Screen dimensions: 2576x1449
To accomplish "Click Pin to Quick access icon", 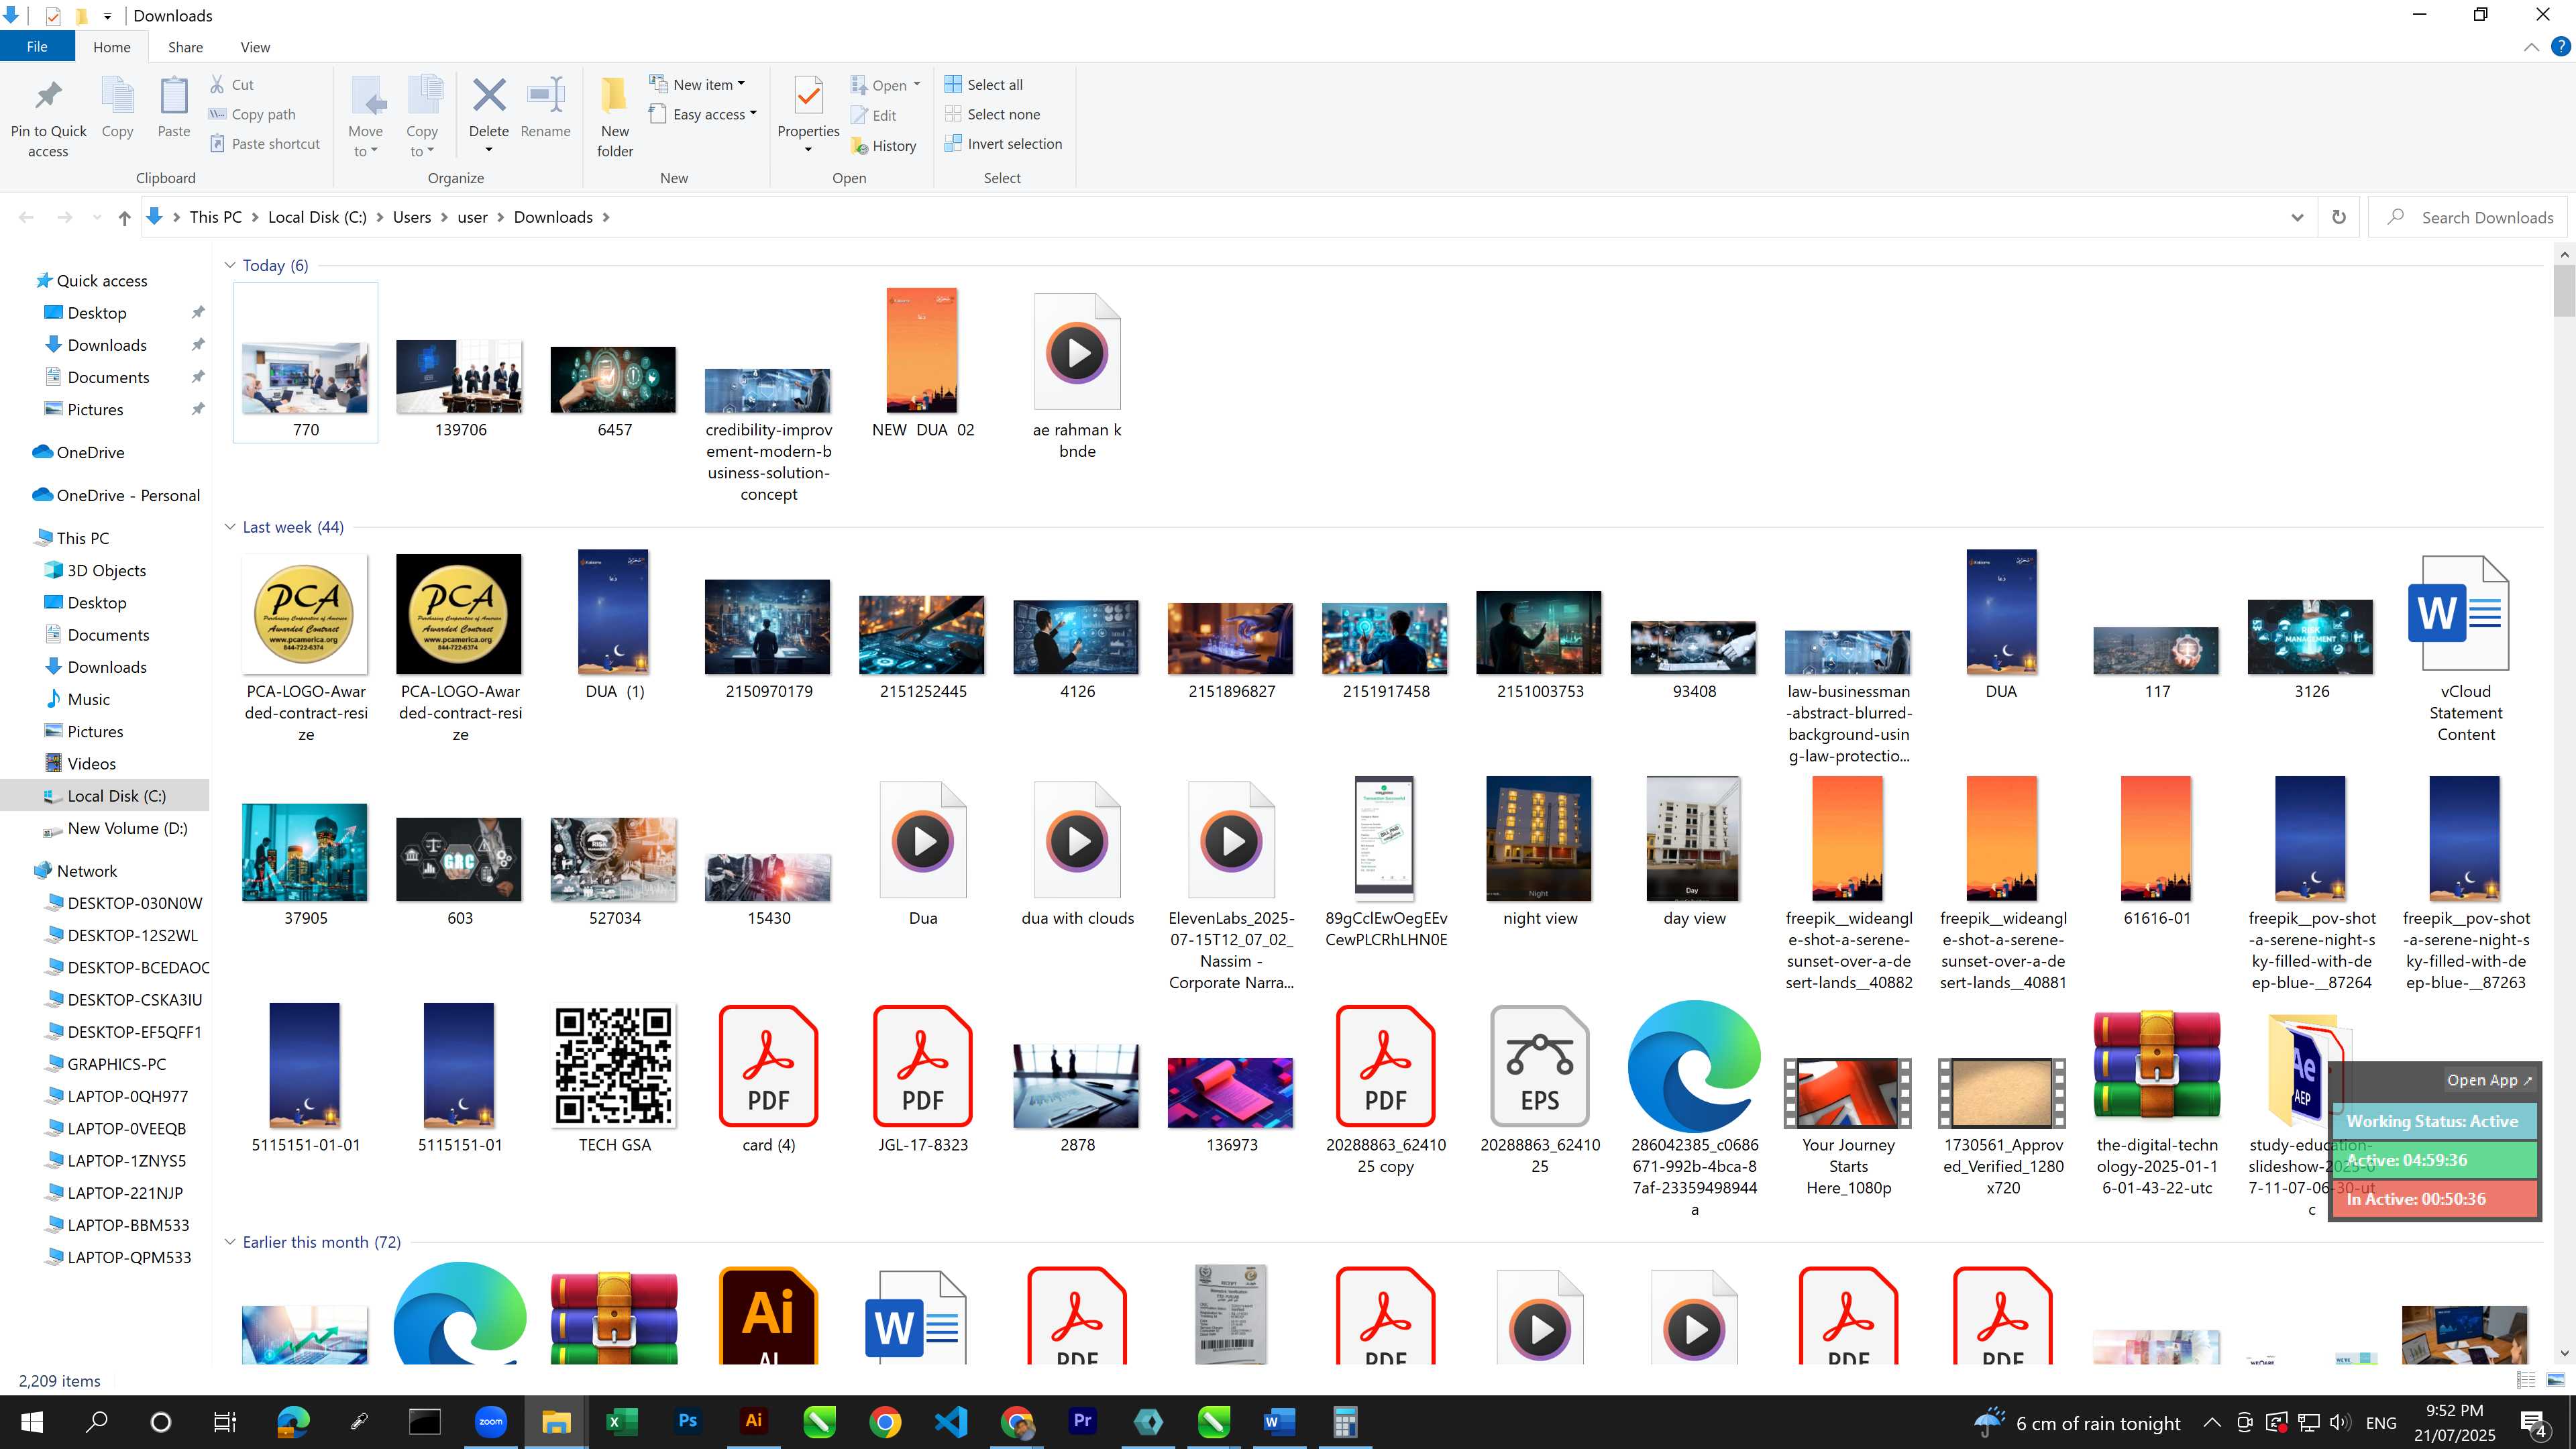I will (x=48, y=97).
